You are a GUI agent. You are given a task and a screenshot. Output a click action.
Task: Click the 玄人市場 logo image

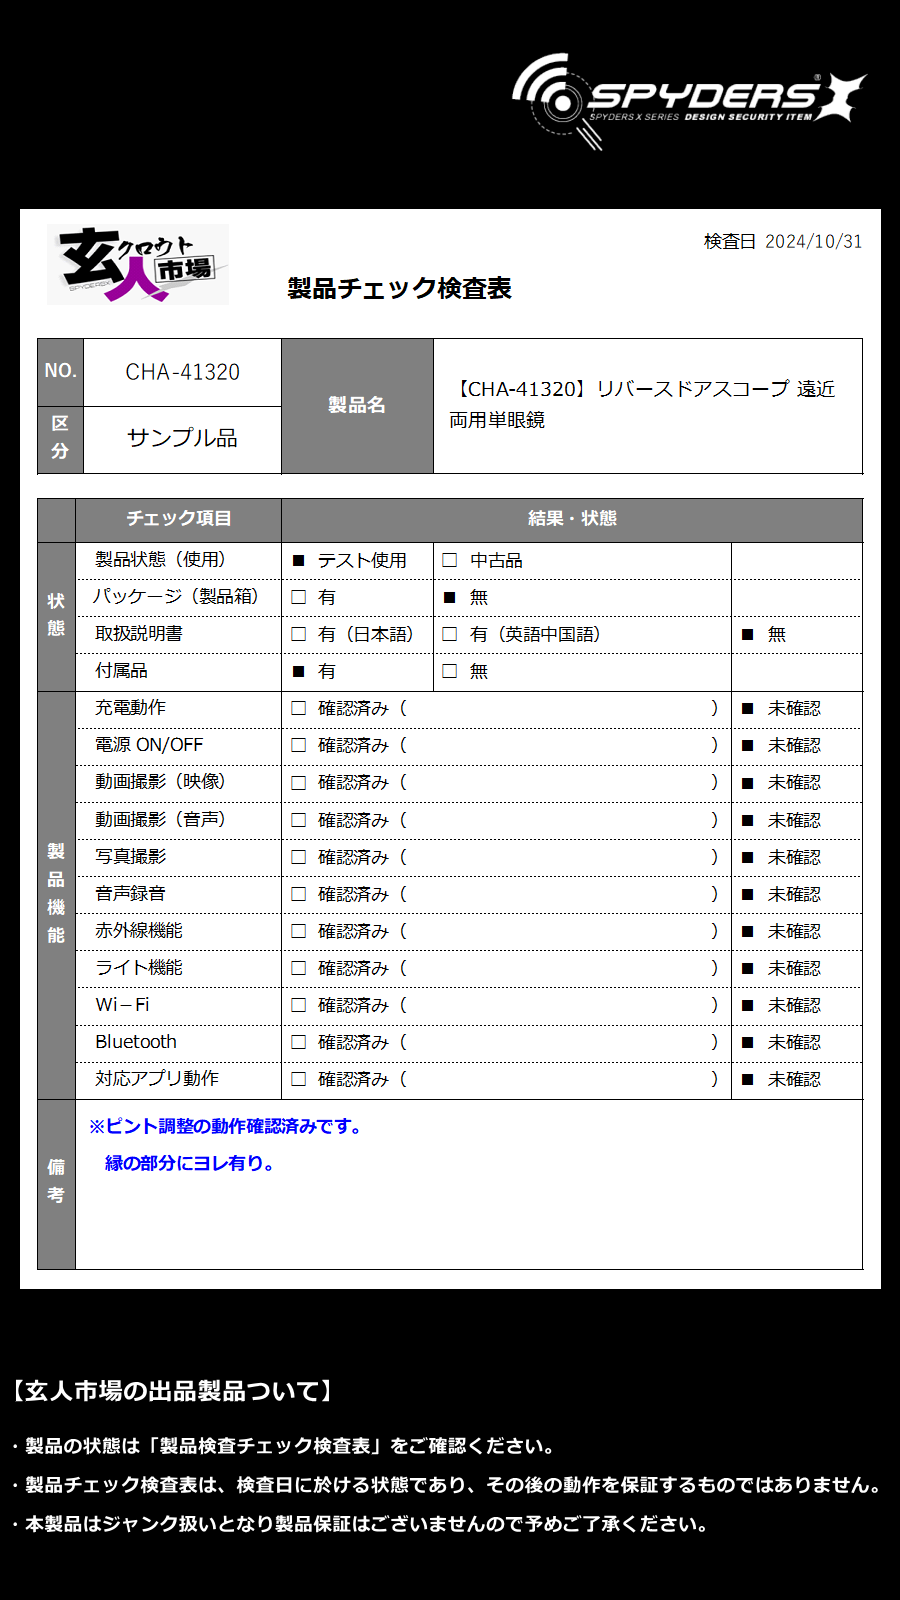pyautogui.click(x=138, y=264)
